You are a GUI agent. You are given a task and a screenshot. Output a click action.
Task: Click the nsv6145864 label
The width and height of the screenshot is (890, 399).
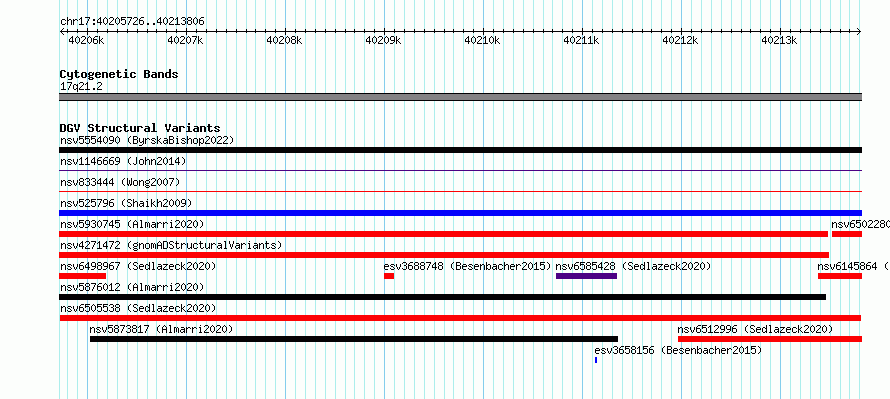pos(847,266)
